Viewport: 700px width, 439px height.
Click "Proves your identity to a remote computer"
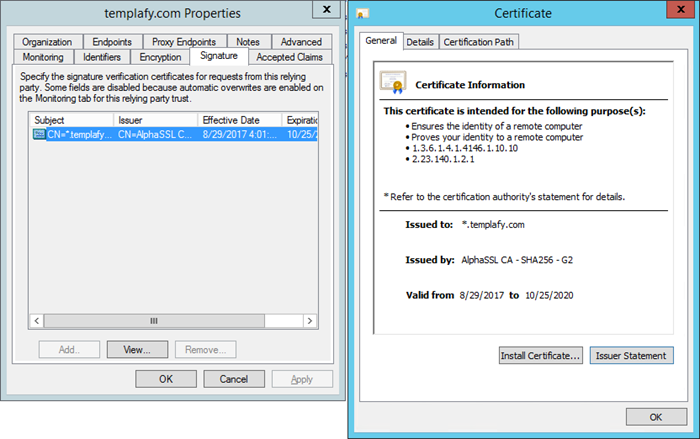pos(497,137)
